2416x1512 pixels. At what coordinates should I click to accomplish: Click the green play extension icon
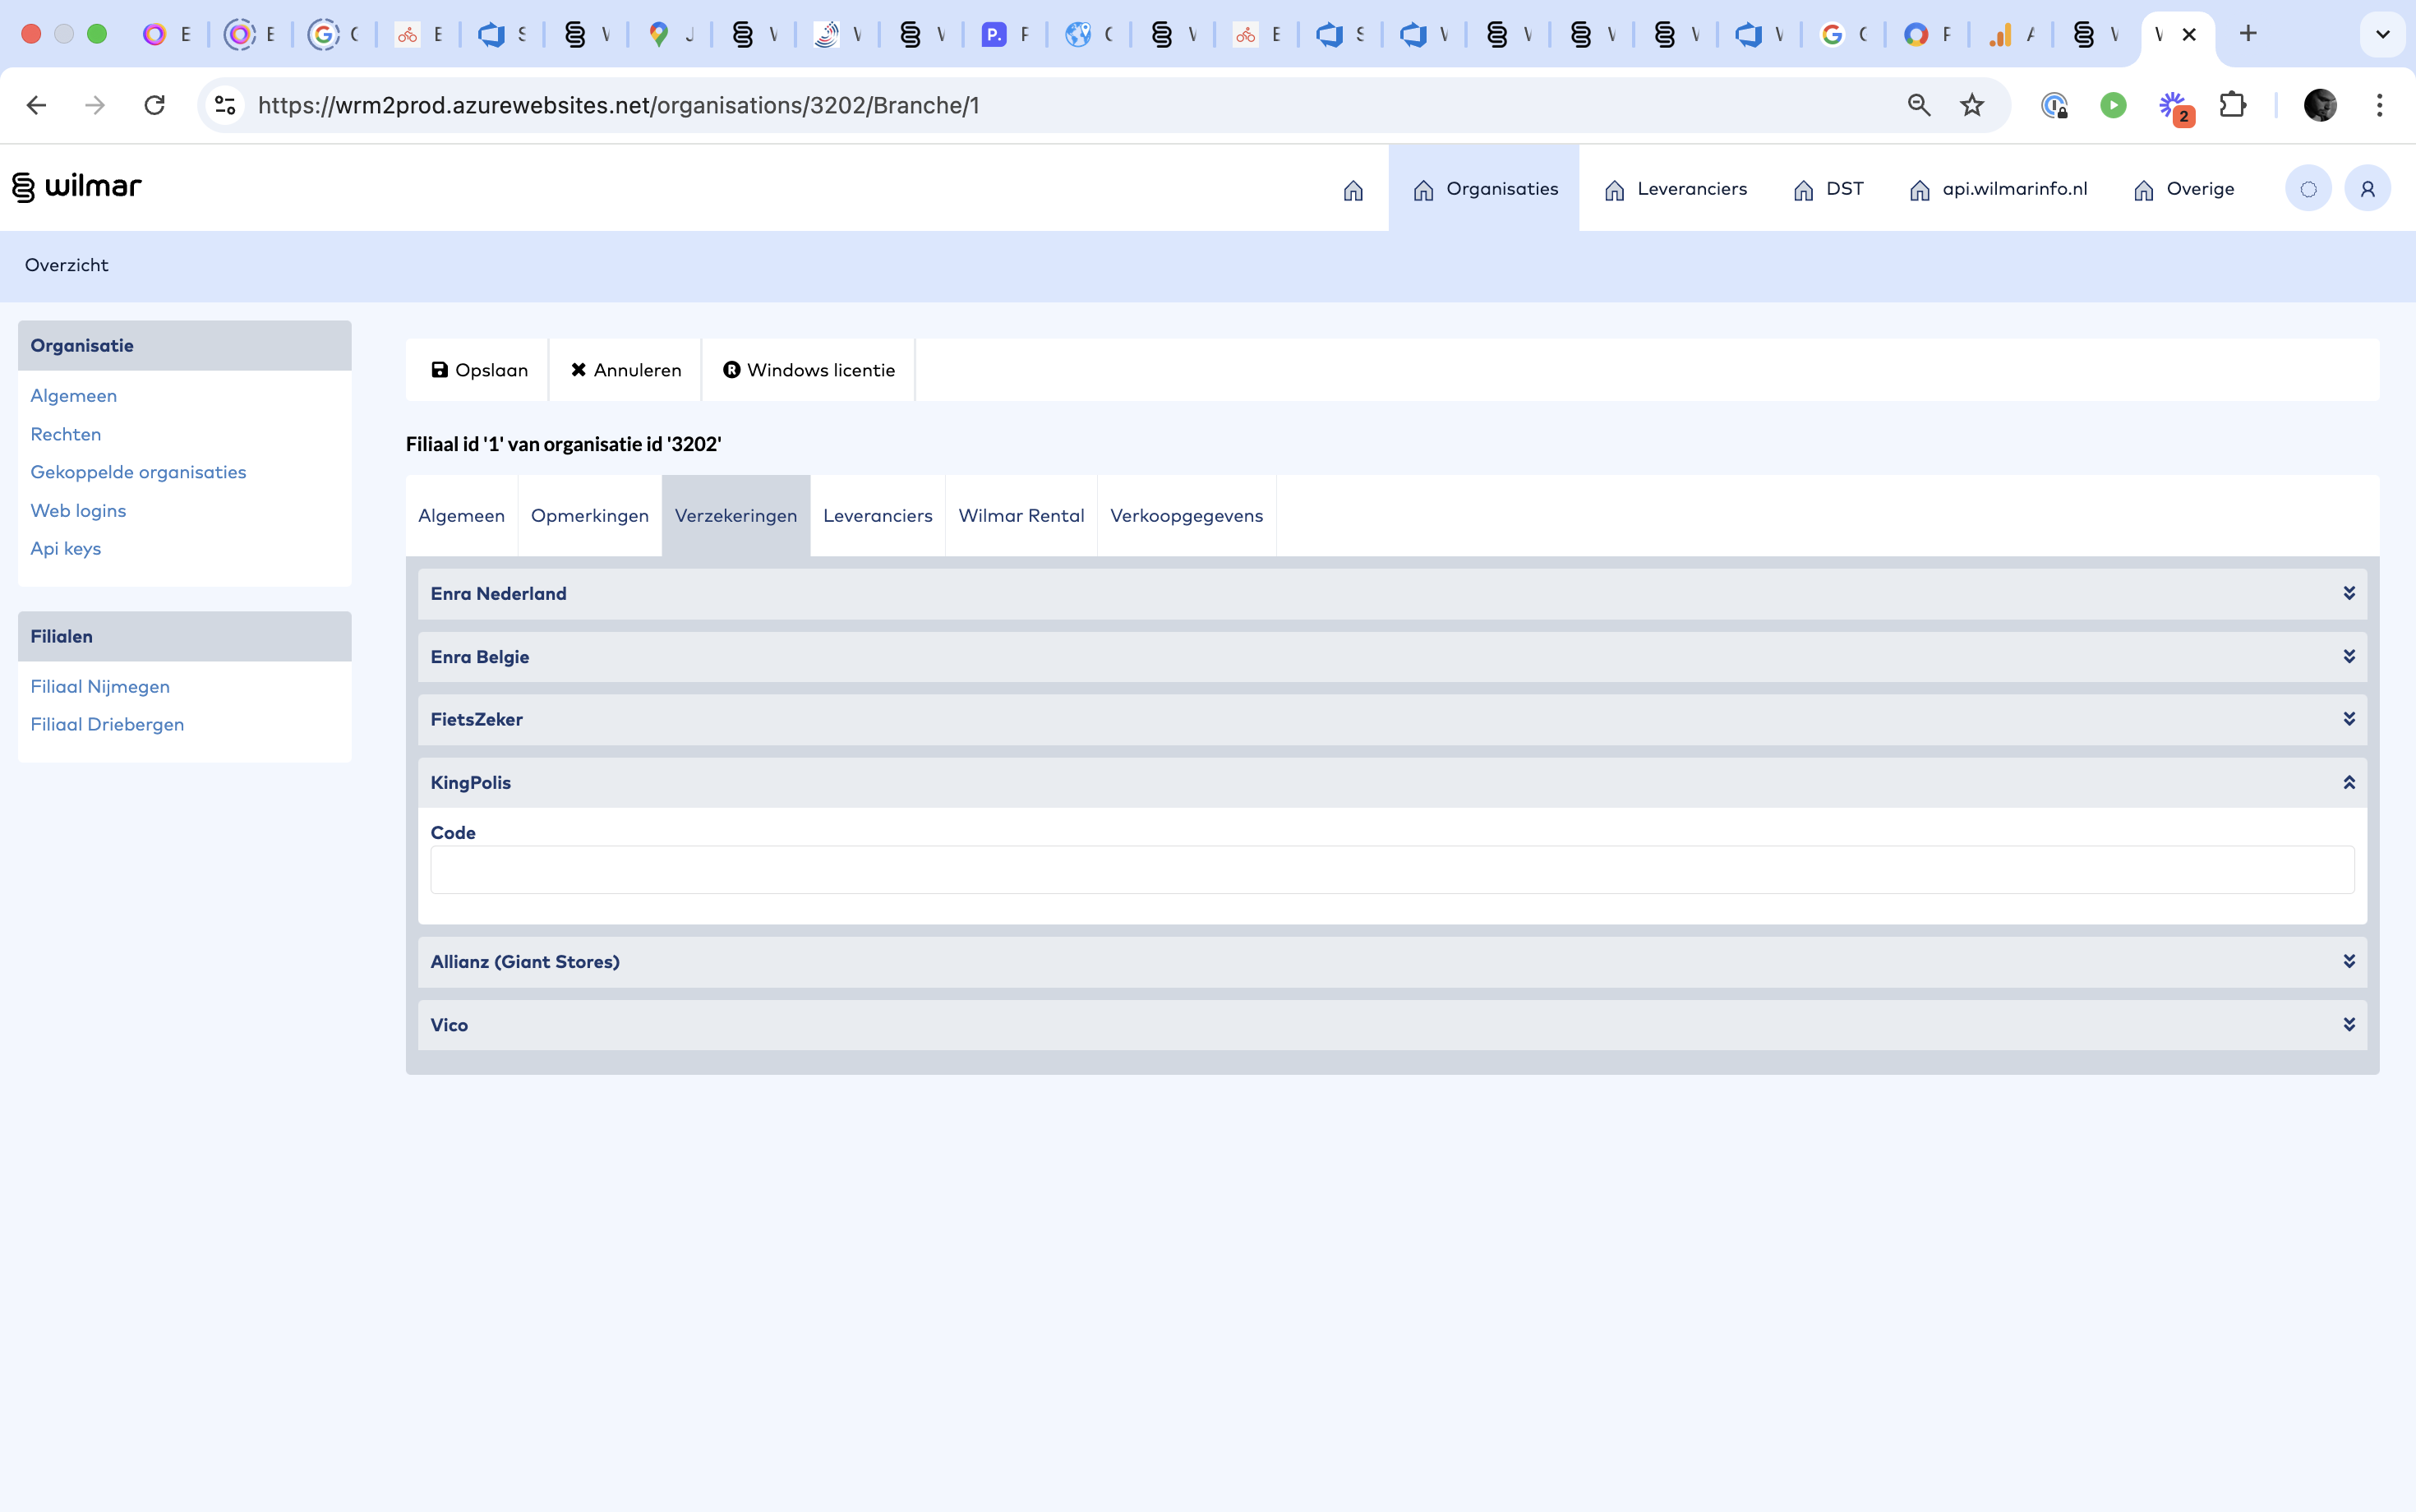(x=2113, y=105)
